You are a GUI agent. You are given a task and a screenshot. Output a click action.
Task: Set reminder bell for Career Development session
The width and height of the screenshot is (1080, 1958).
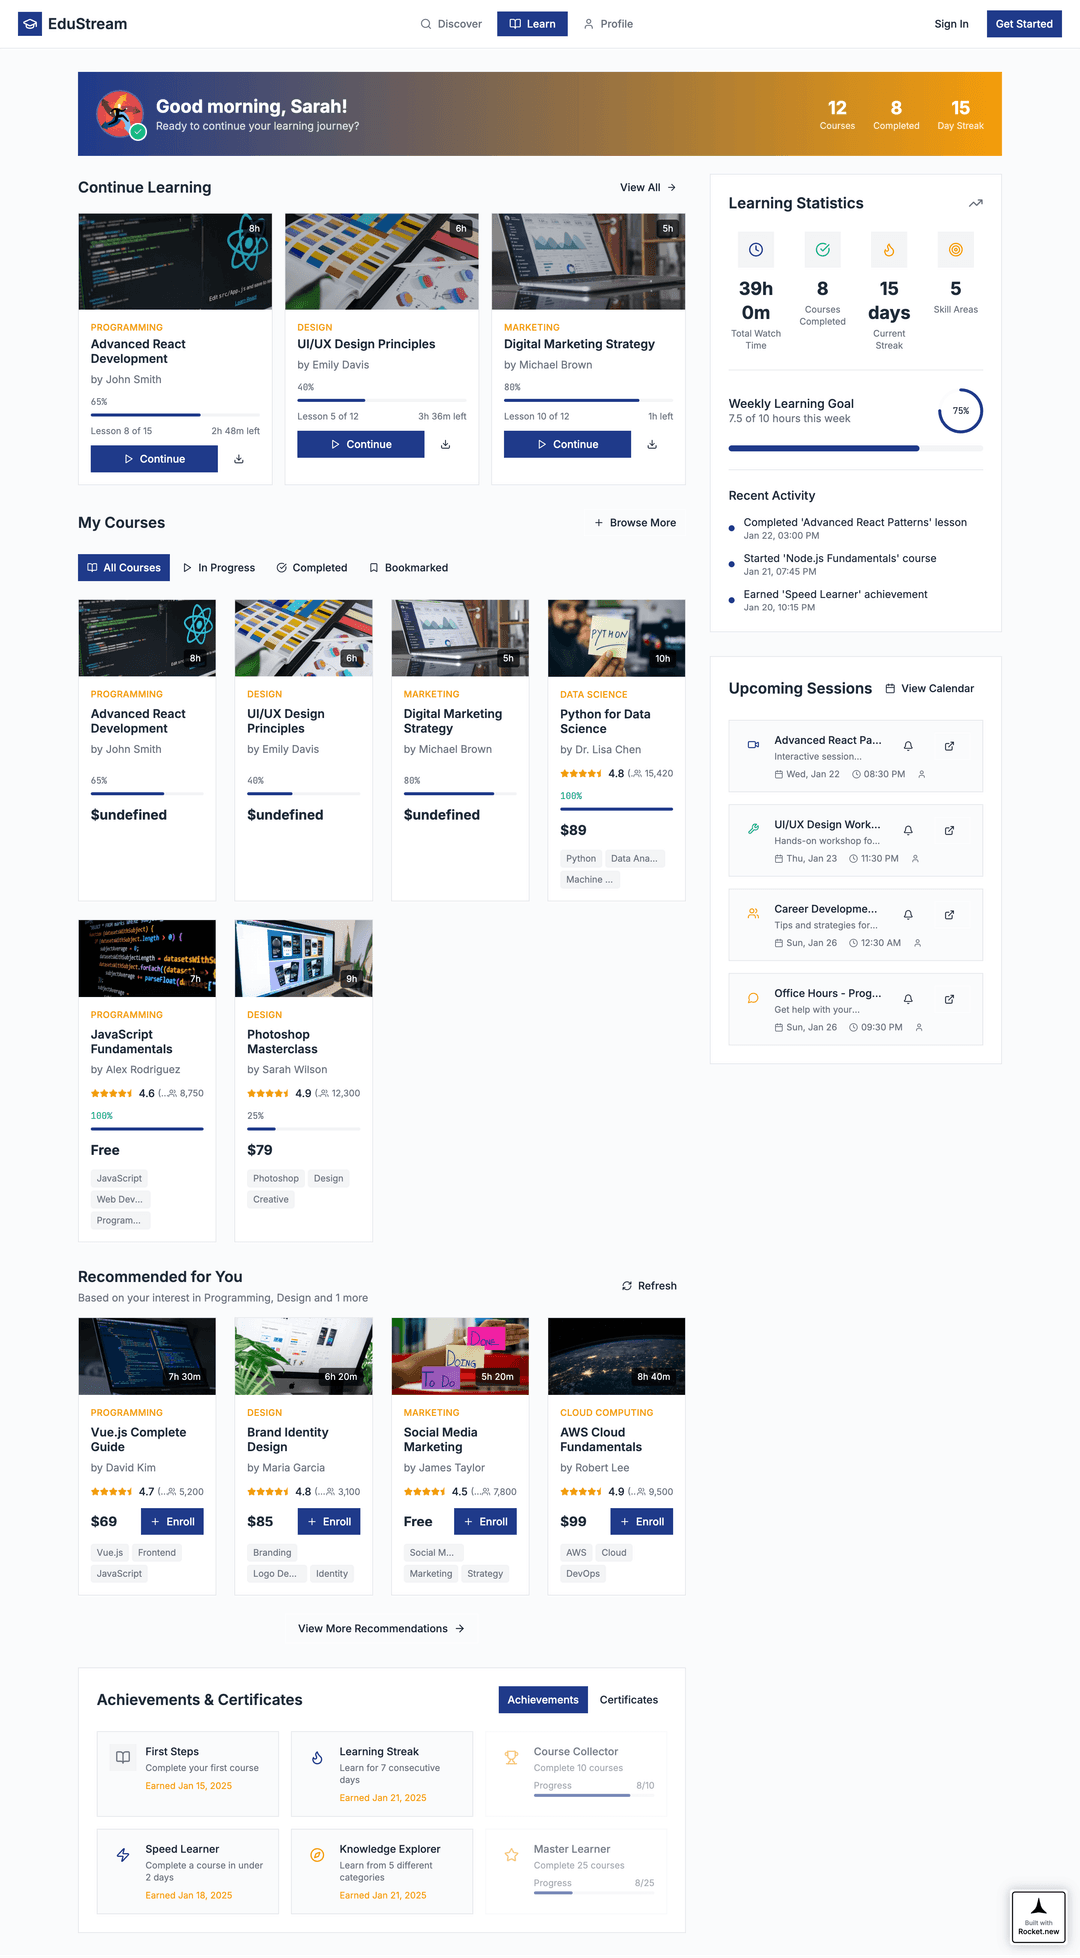tap(908, 915)
